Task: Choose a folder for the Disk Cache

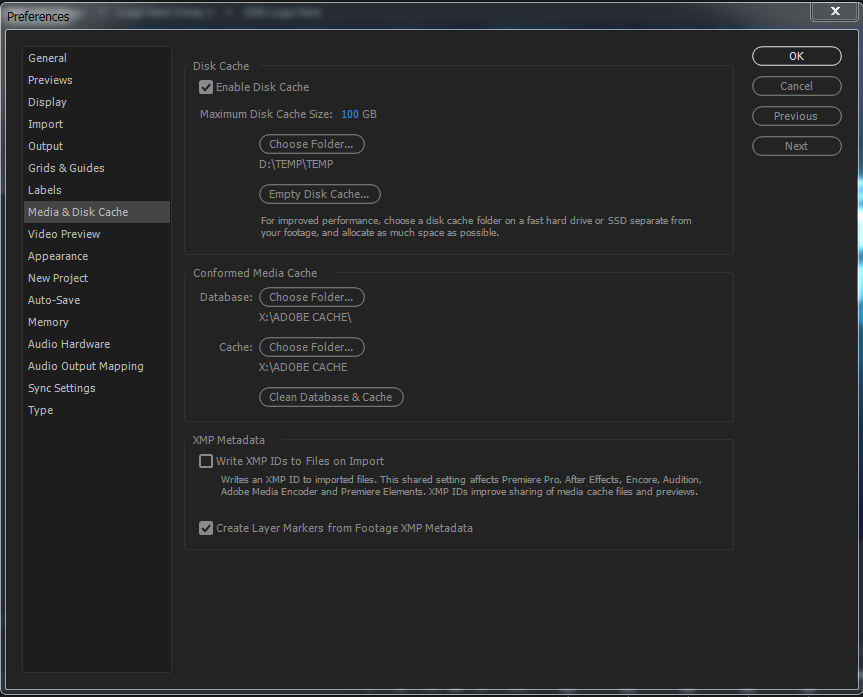Action: click(x=312, y=144)
